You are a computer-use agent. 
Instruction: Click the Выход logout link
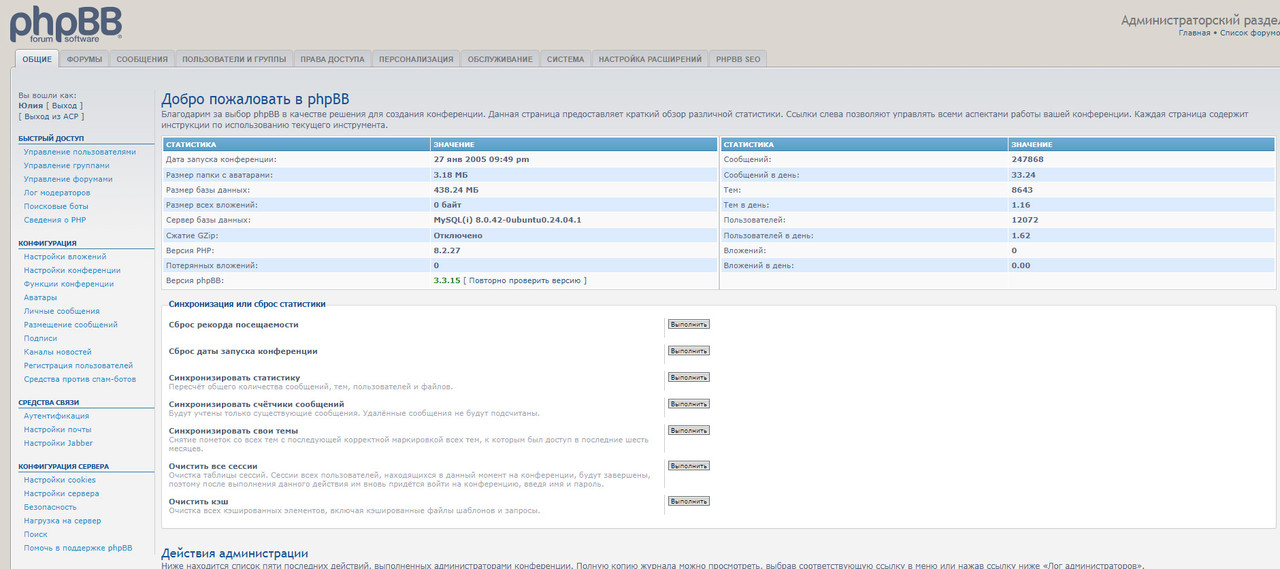[65, 105]
